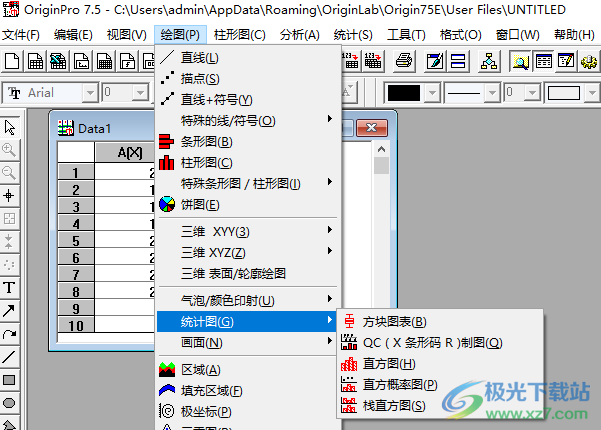Select 直方概率图(P) option

440,384
